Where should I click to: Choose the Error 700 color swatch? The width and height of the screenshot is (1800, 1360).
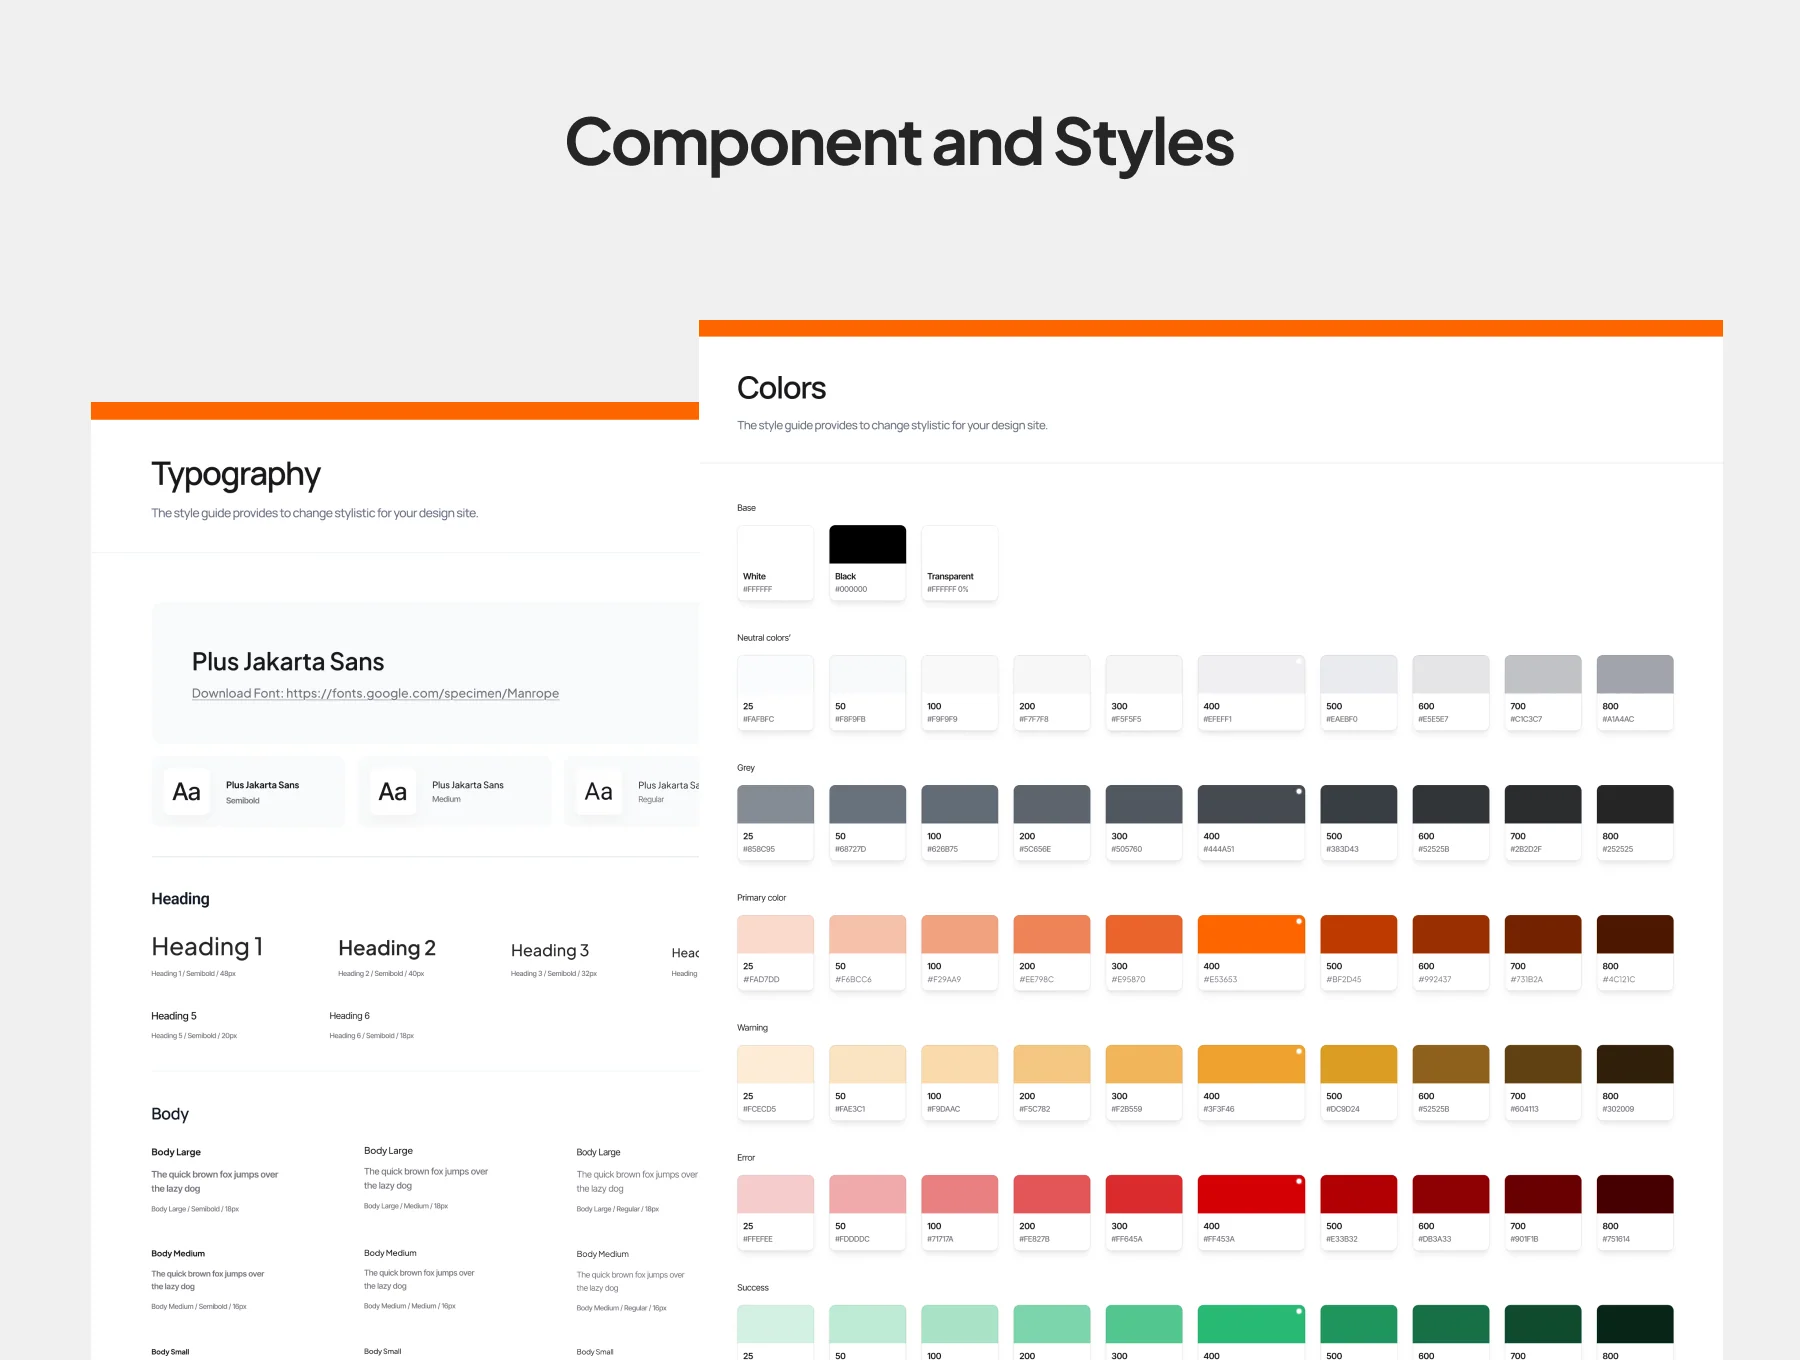coord(1543,1213)
